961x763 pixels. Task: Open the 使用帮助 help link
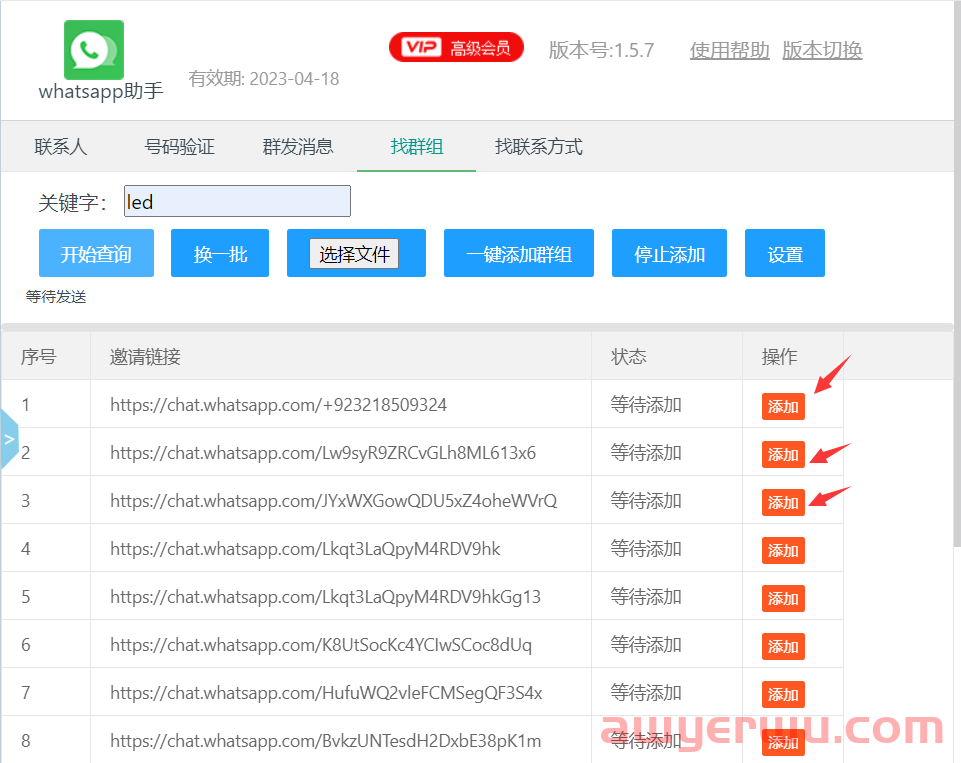coord(729,51)
